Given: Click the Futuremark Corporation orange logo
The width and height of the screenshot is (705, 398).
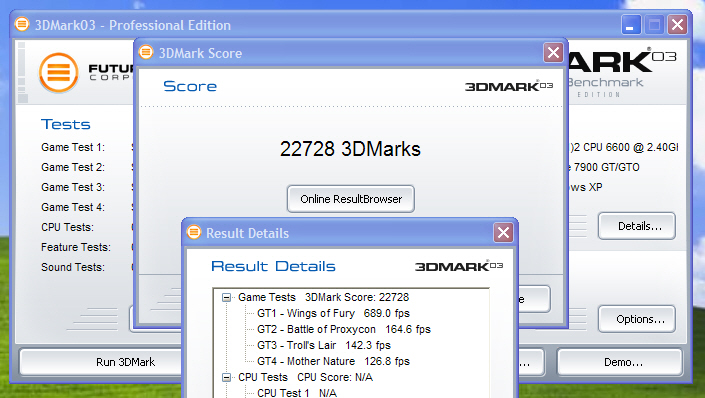Looking at the screenshot, I should coord(58,72).
